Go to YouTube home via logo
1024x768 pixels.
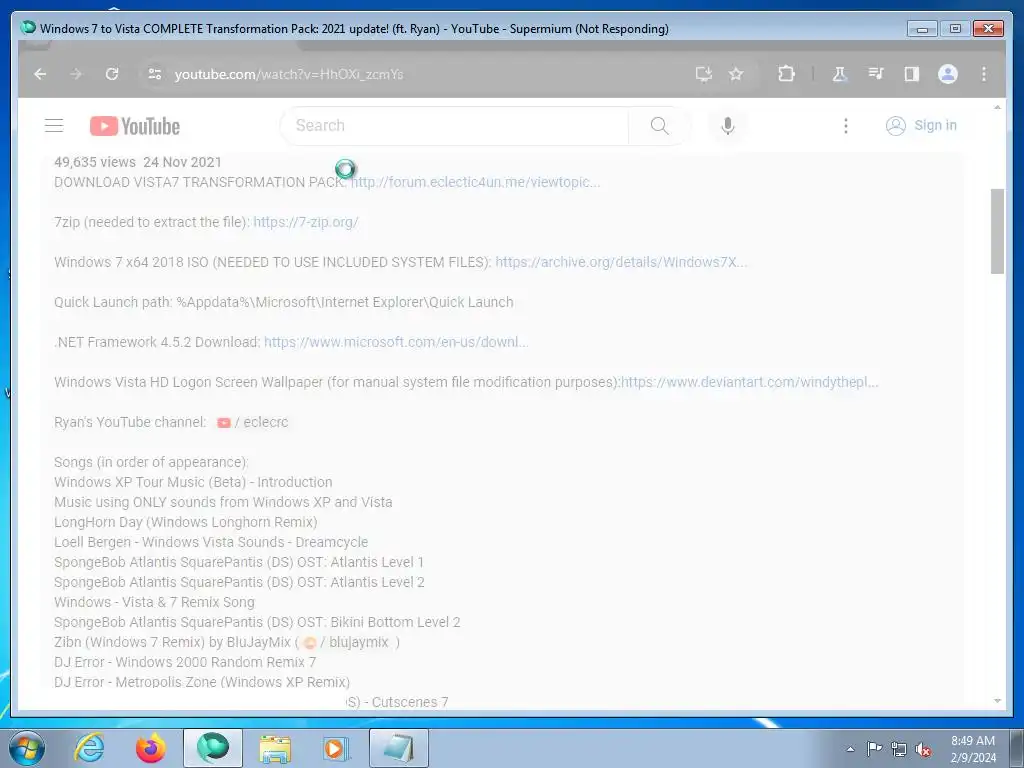tap(135, 126)
